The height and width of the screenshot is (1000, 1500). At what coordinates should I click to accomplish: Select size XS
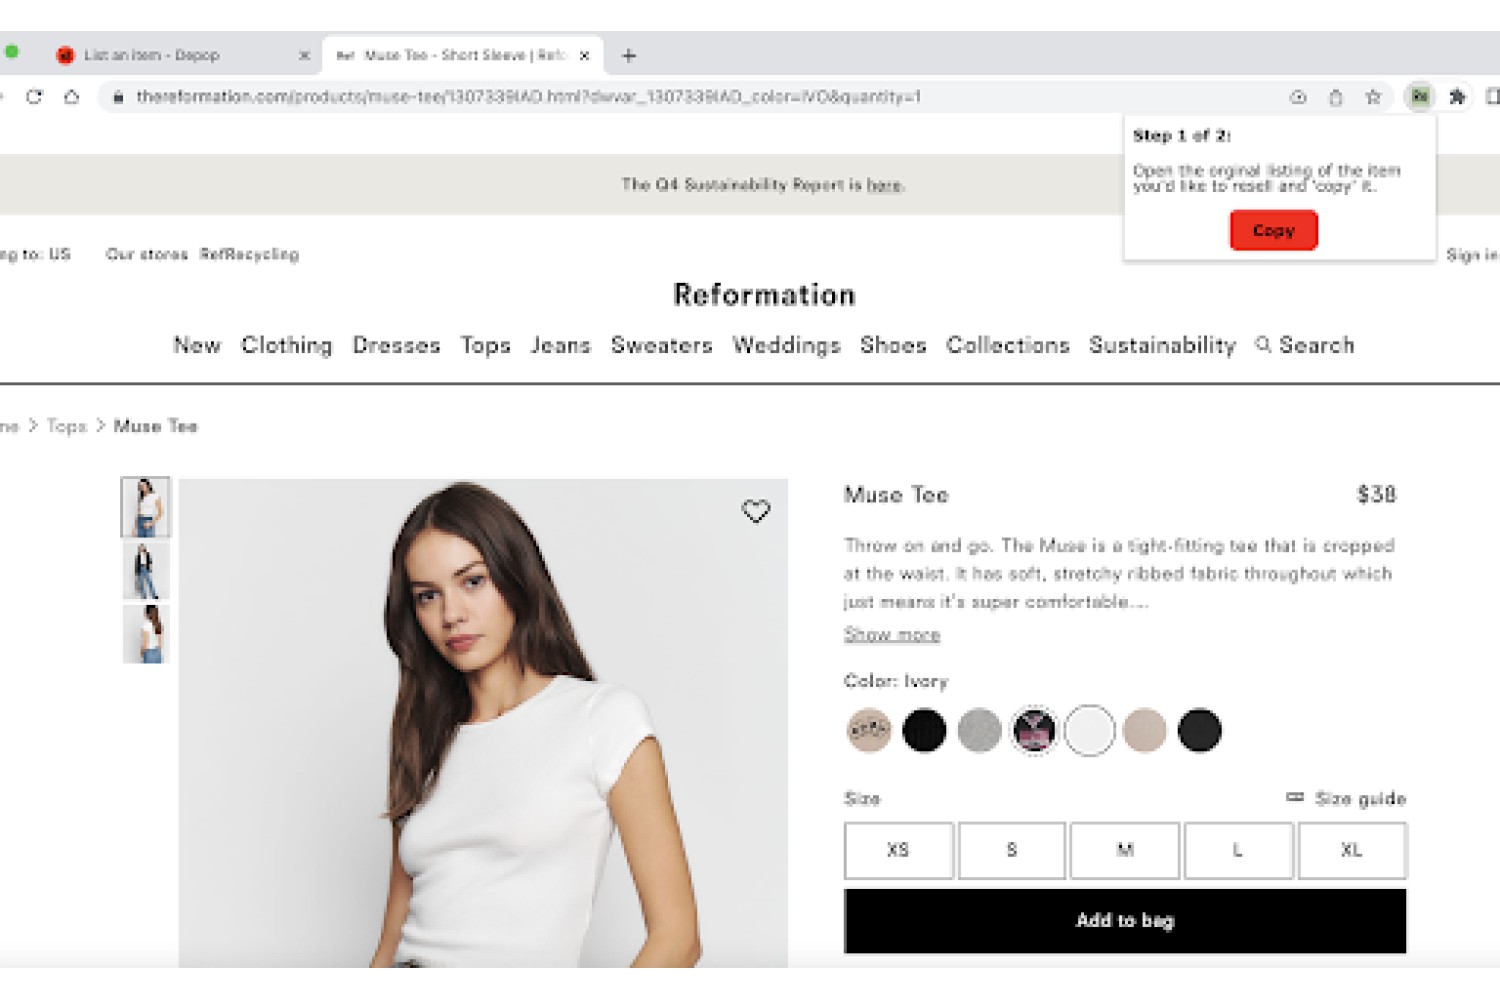[x=898, y=850]
